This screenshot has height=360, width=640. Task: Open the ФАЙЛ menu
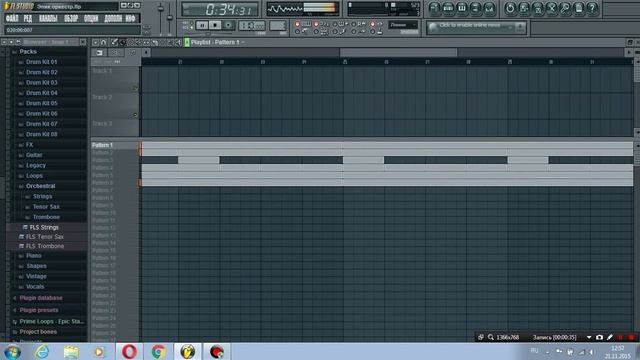coord(12,18)
